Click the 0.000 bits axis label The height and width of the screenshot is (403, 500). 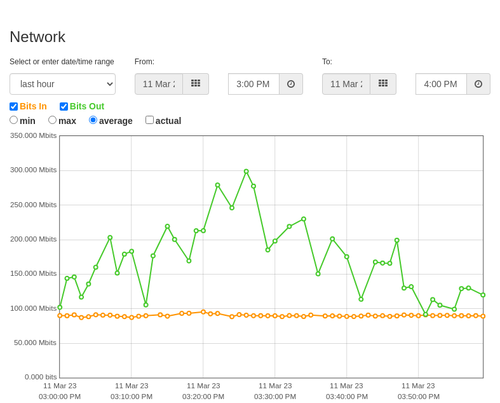click(x=41, y=377)
